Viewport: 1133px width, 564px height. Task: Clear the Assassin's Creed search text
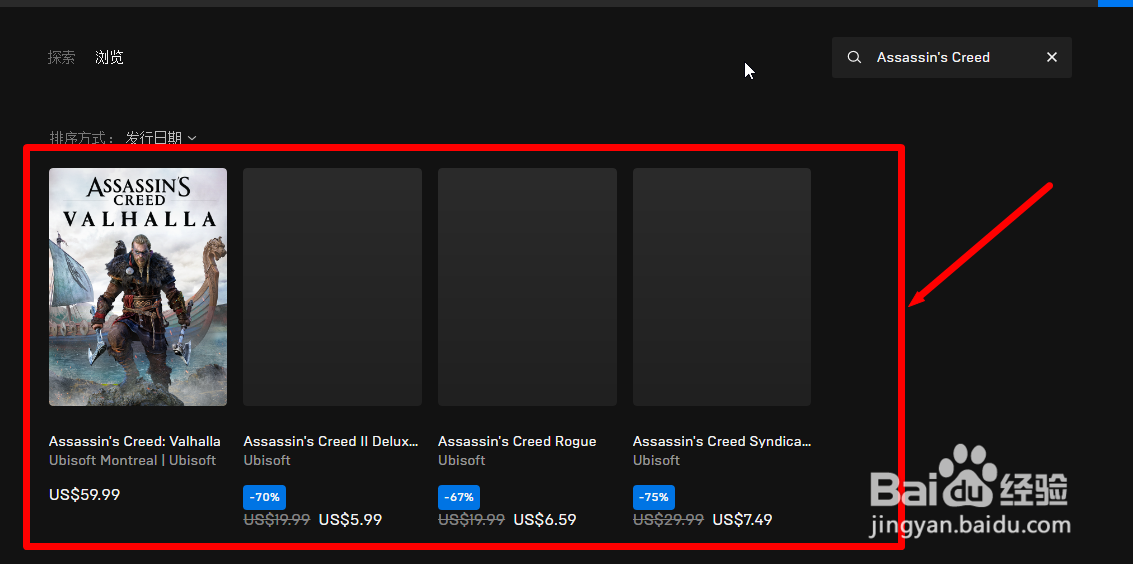pyautogui.click(x=1052, y=57)
